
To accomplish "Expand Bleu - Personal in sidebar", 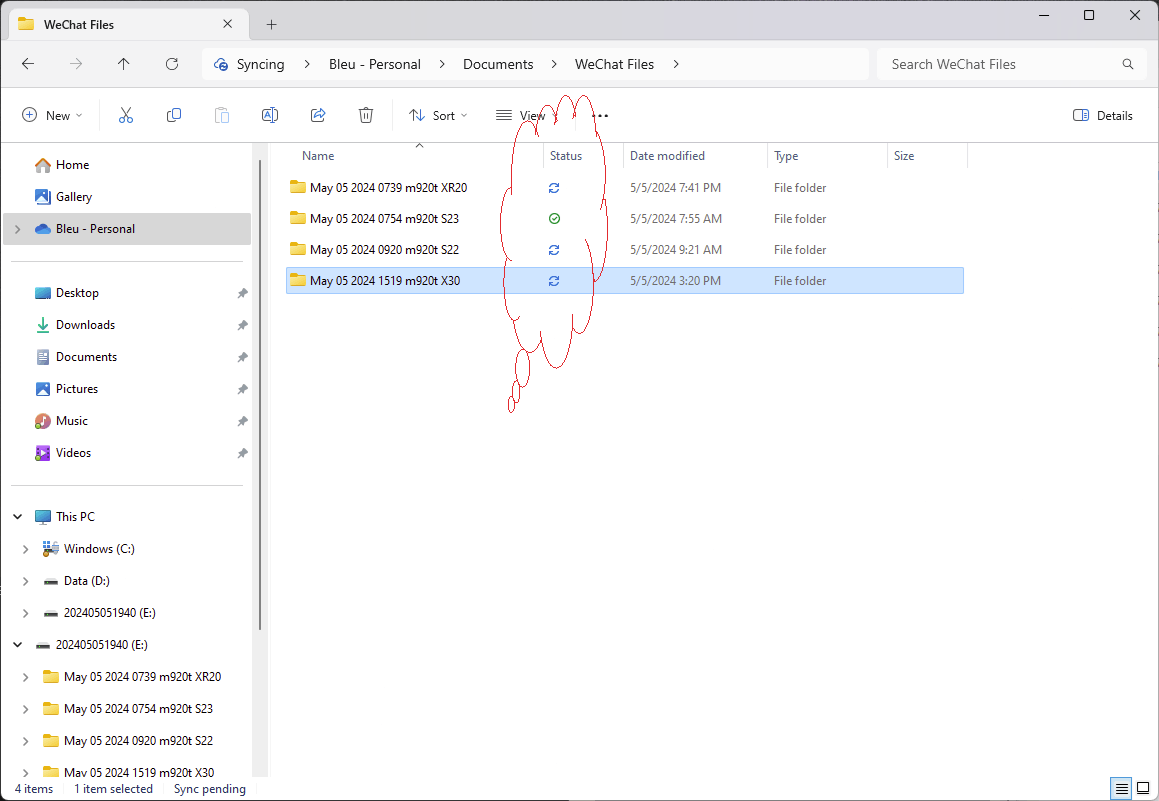I will pos(18,229).
